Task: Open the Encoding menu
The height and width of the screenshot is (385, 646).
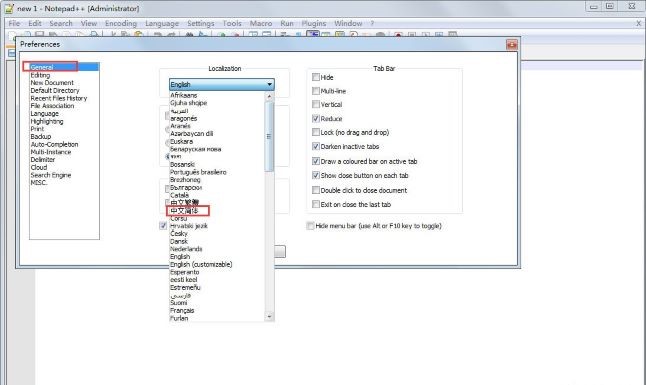Action: point(121,23)
